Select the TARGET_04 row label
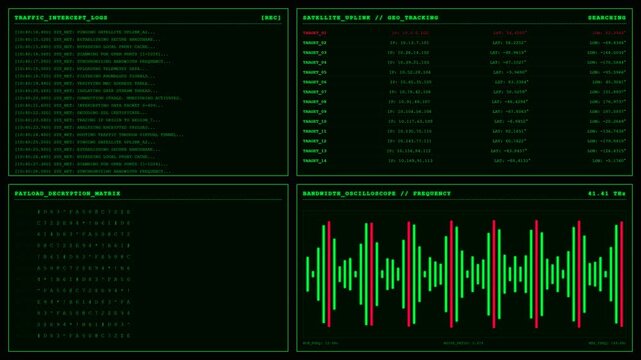Viewport: 641px width, 360px height. coord(314,62)
